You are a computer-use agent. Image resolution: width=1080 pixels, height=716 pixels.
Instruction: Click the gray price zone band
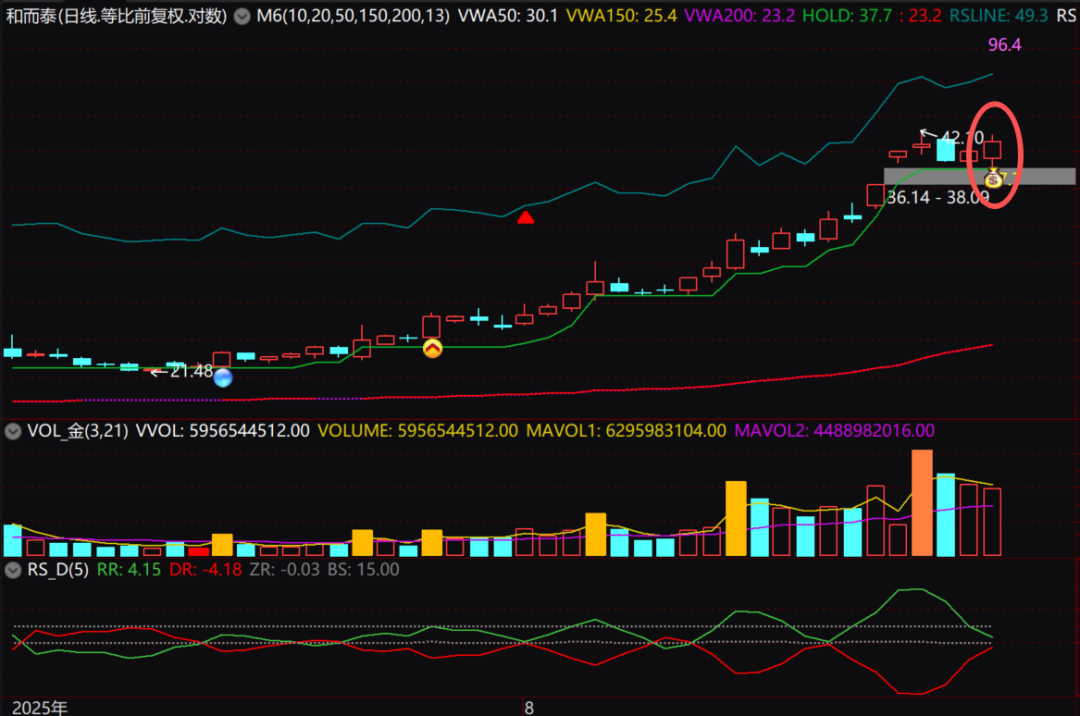tap(979, 176)
